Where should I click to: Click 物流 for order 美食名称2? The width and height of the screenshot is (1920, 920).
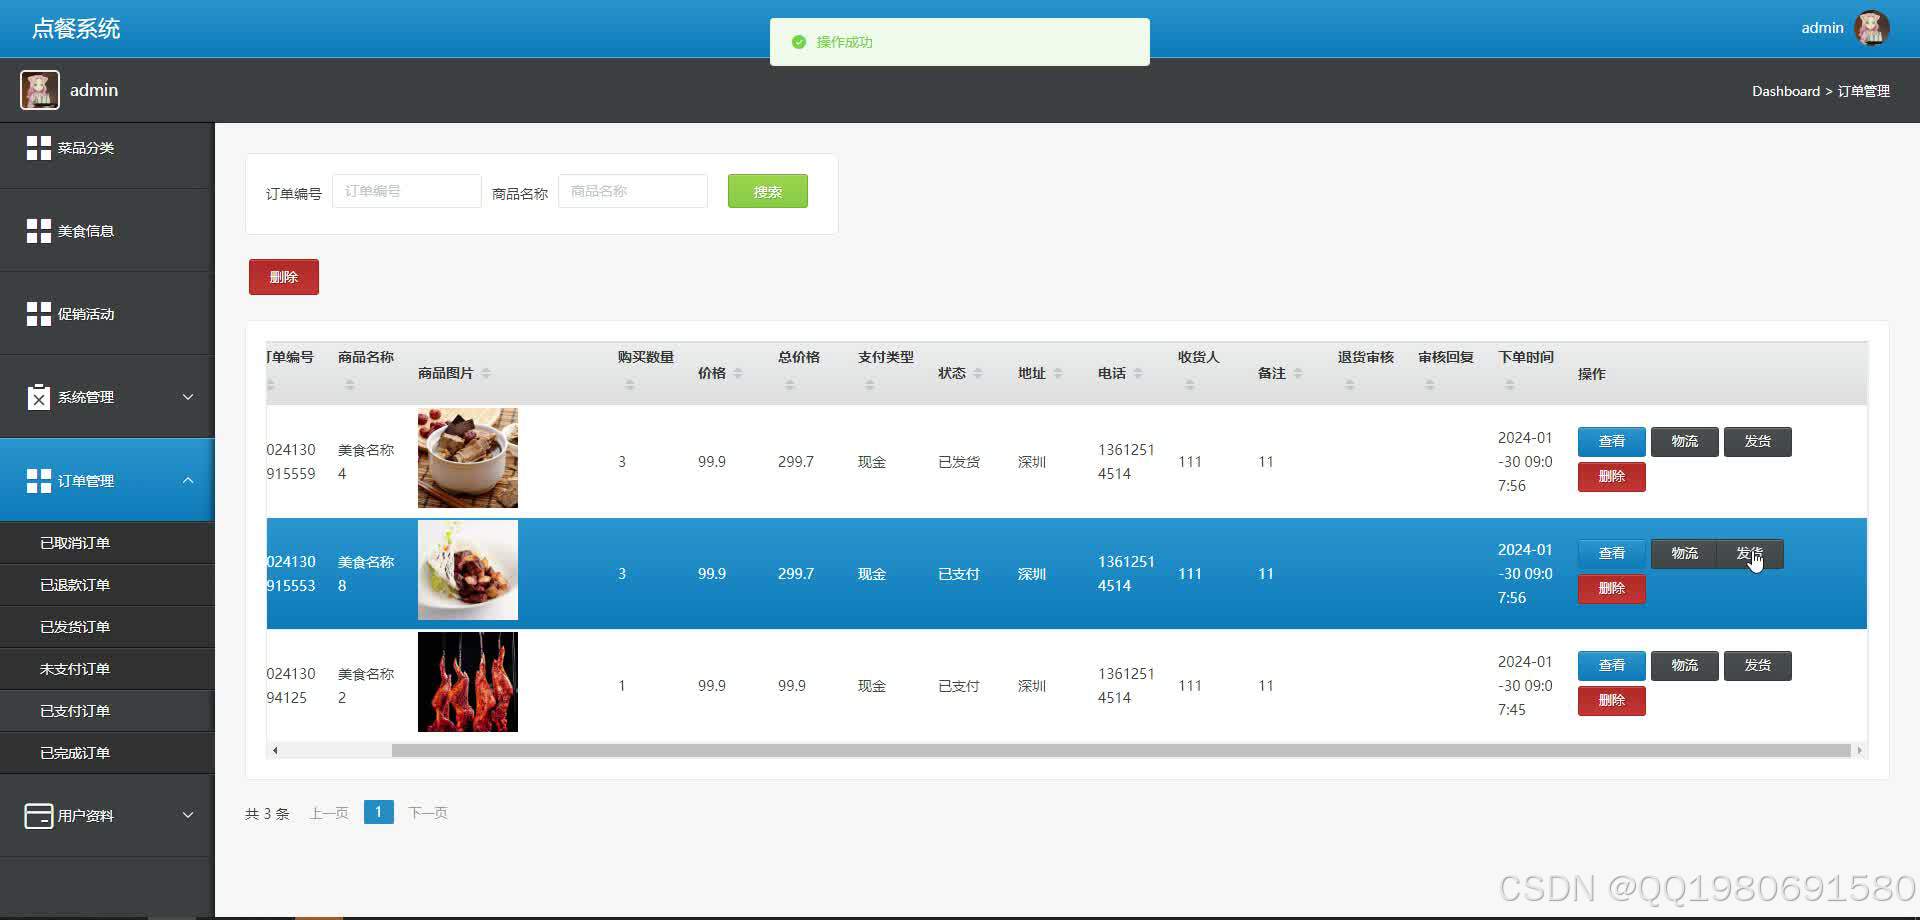point(1685,666)
